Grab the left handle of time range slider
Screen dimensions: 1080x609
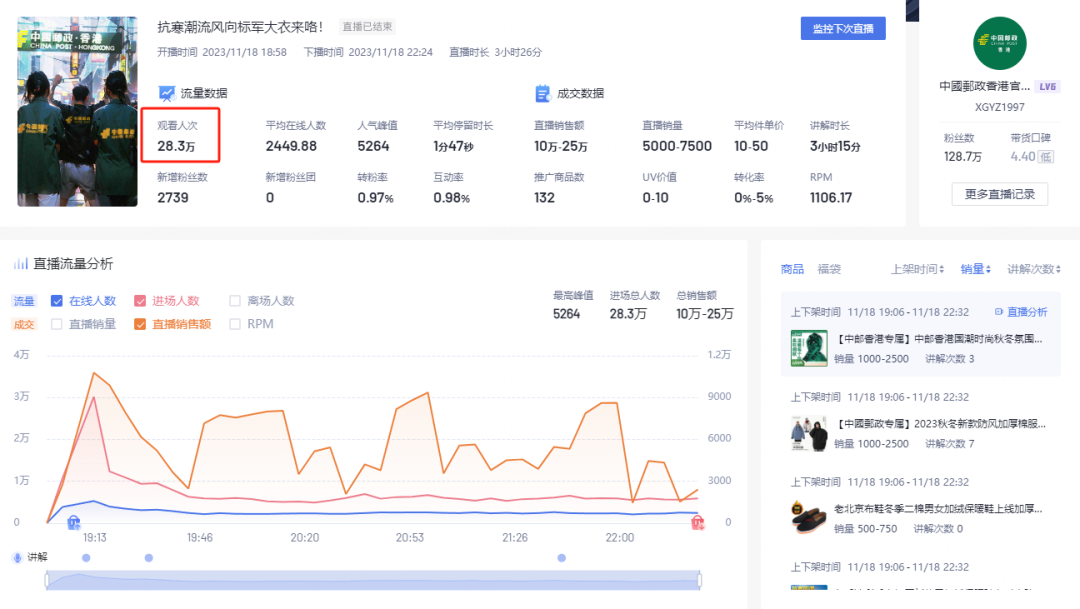point(47,580)
